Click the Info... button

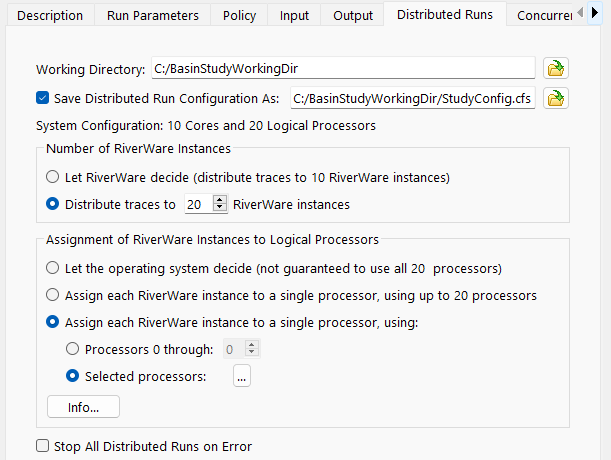point(83,407)
